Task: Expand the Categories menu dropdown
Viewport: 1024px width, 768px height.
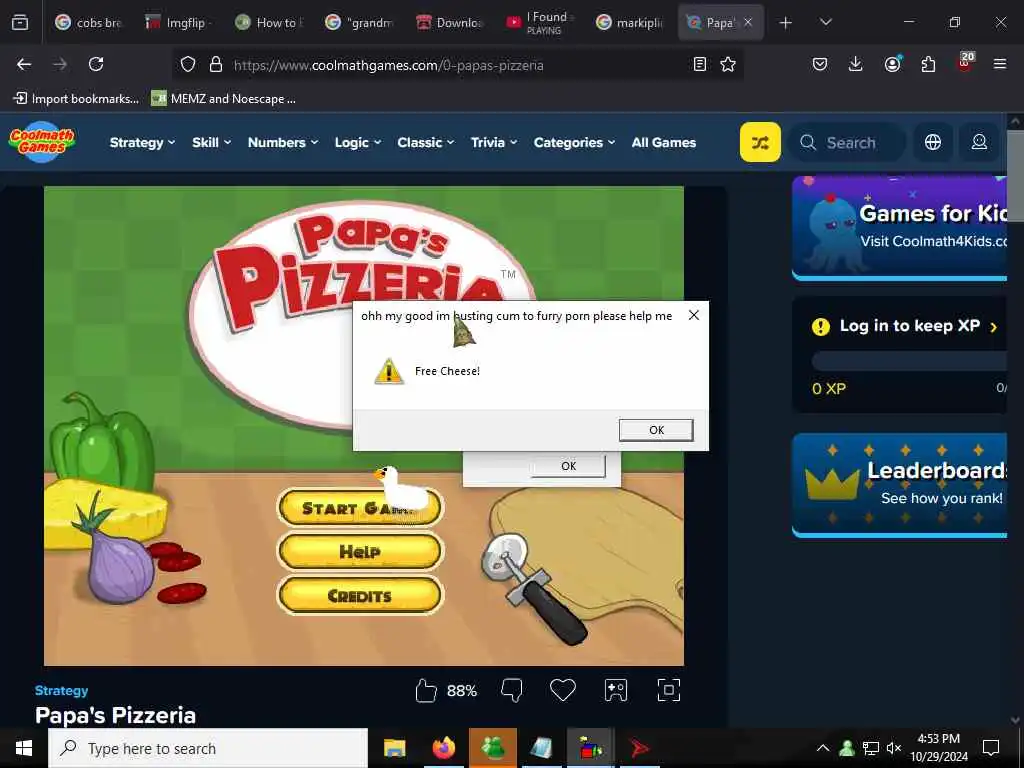Action: (574, 142)
